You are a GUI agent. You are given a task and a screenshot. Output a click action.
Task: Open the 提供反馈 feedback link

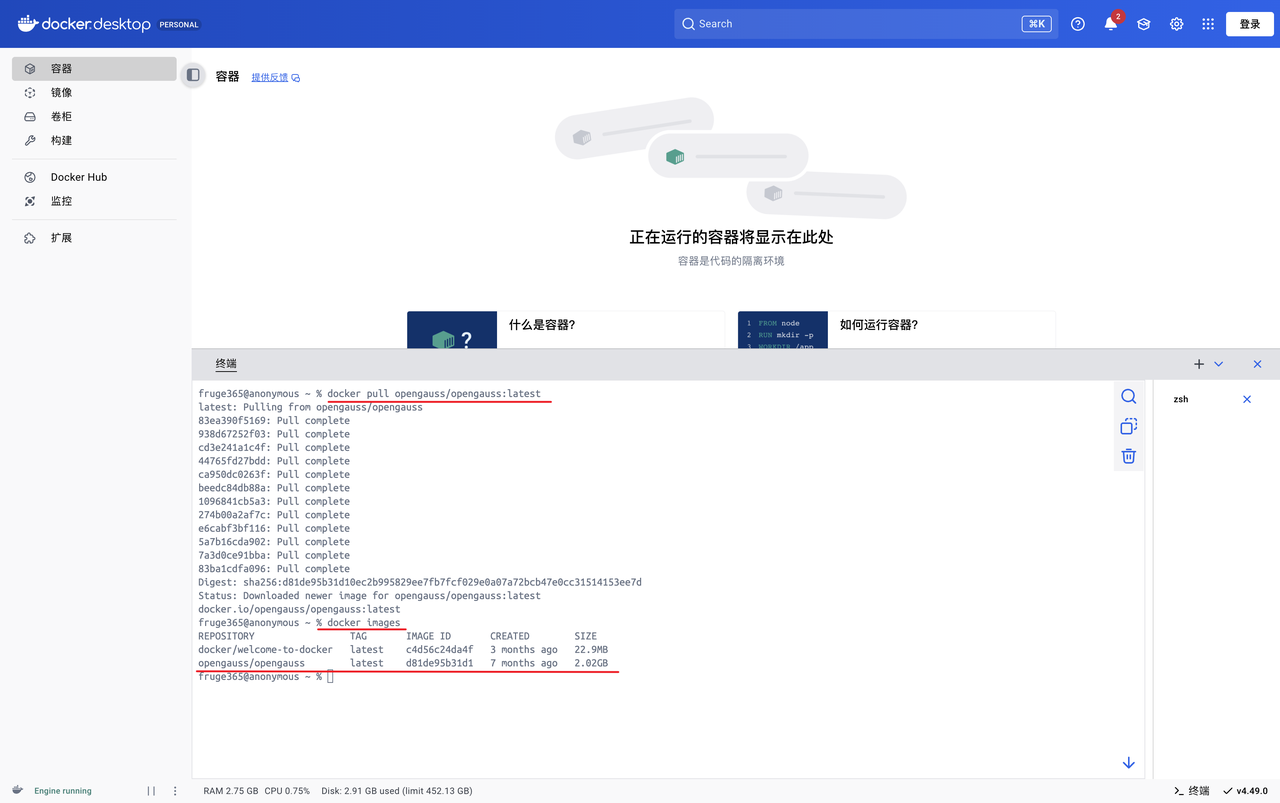point(269,76)
